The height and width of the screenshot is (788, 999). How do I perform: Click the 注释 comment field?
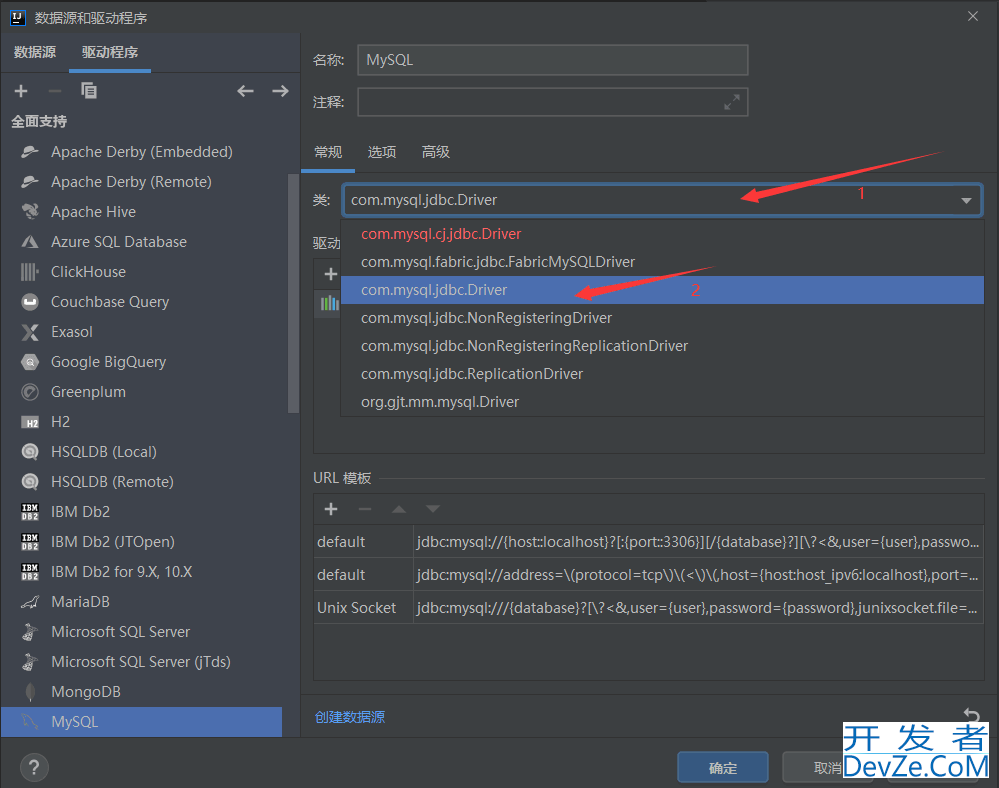(552, 102)
